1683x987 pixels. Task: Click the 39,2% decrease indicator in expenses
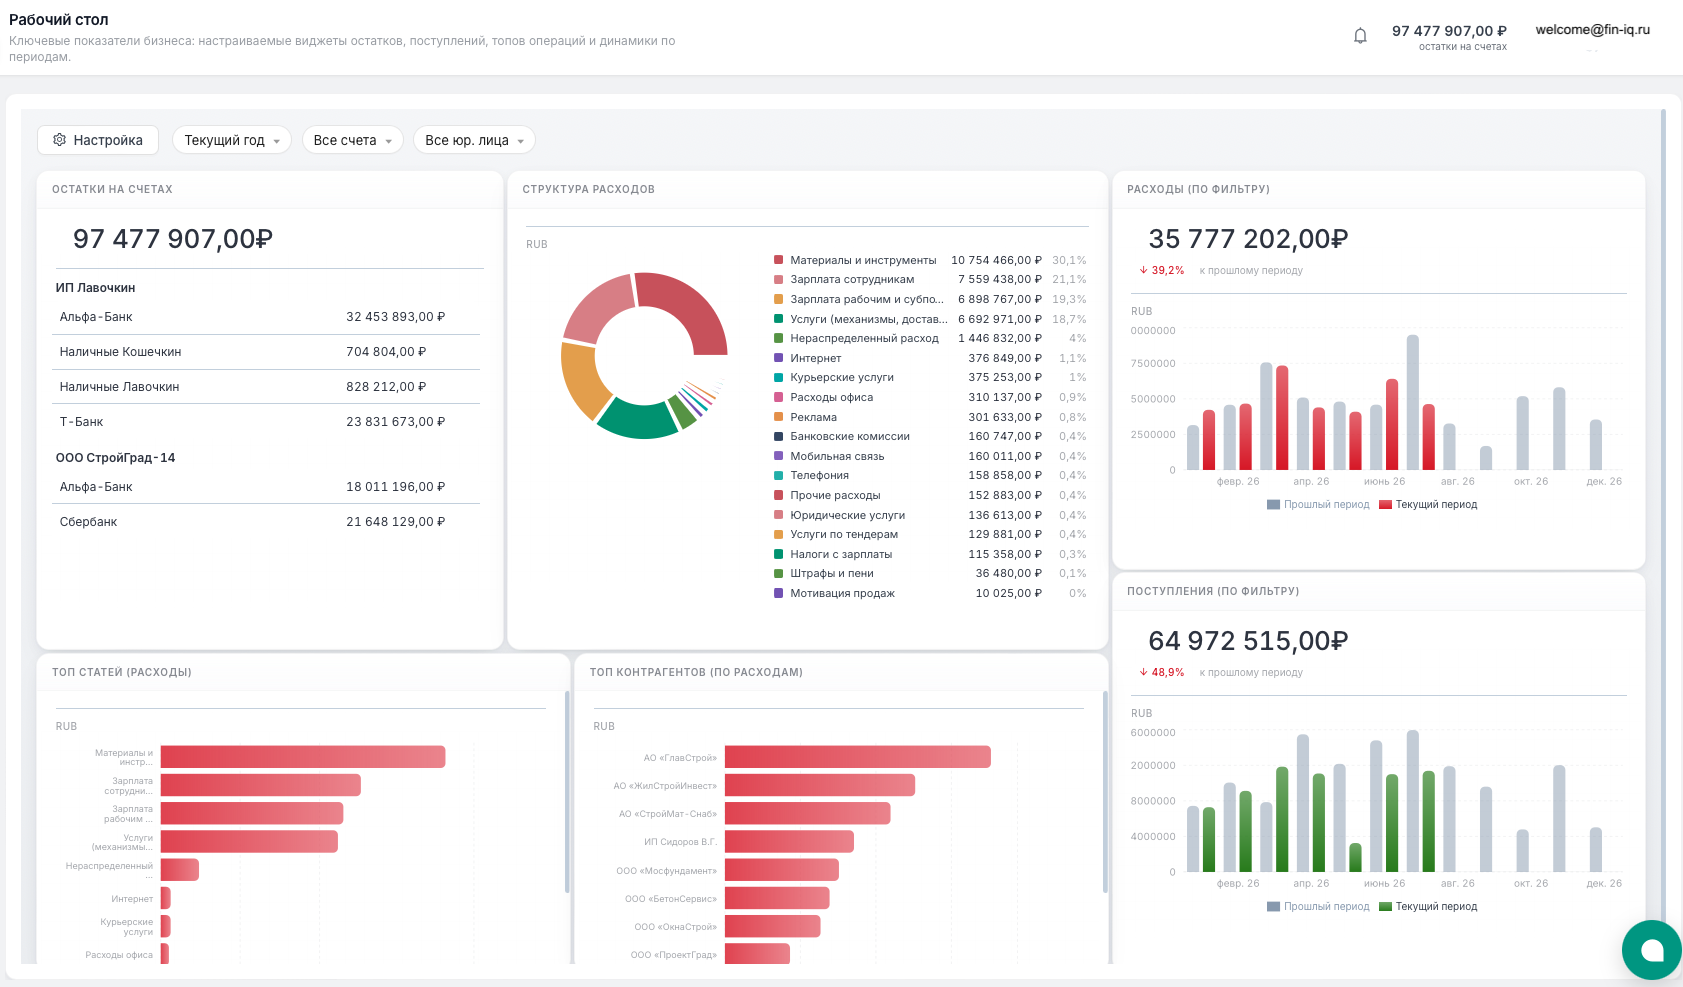tap(1162, 270)
